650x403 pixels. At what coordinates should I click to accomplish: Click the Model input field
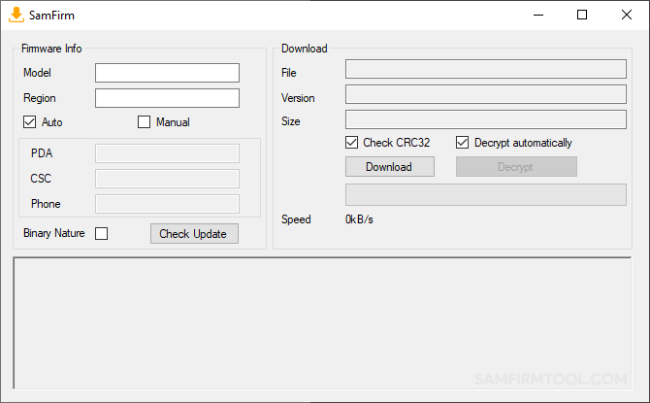click(x=167, y=73)
